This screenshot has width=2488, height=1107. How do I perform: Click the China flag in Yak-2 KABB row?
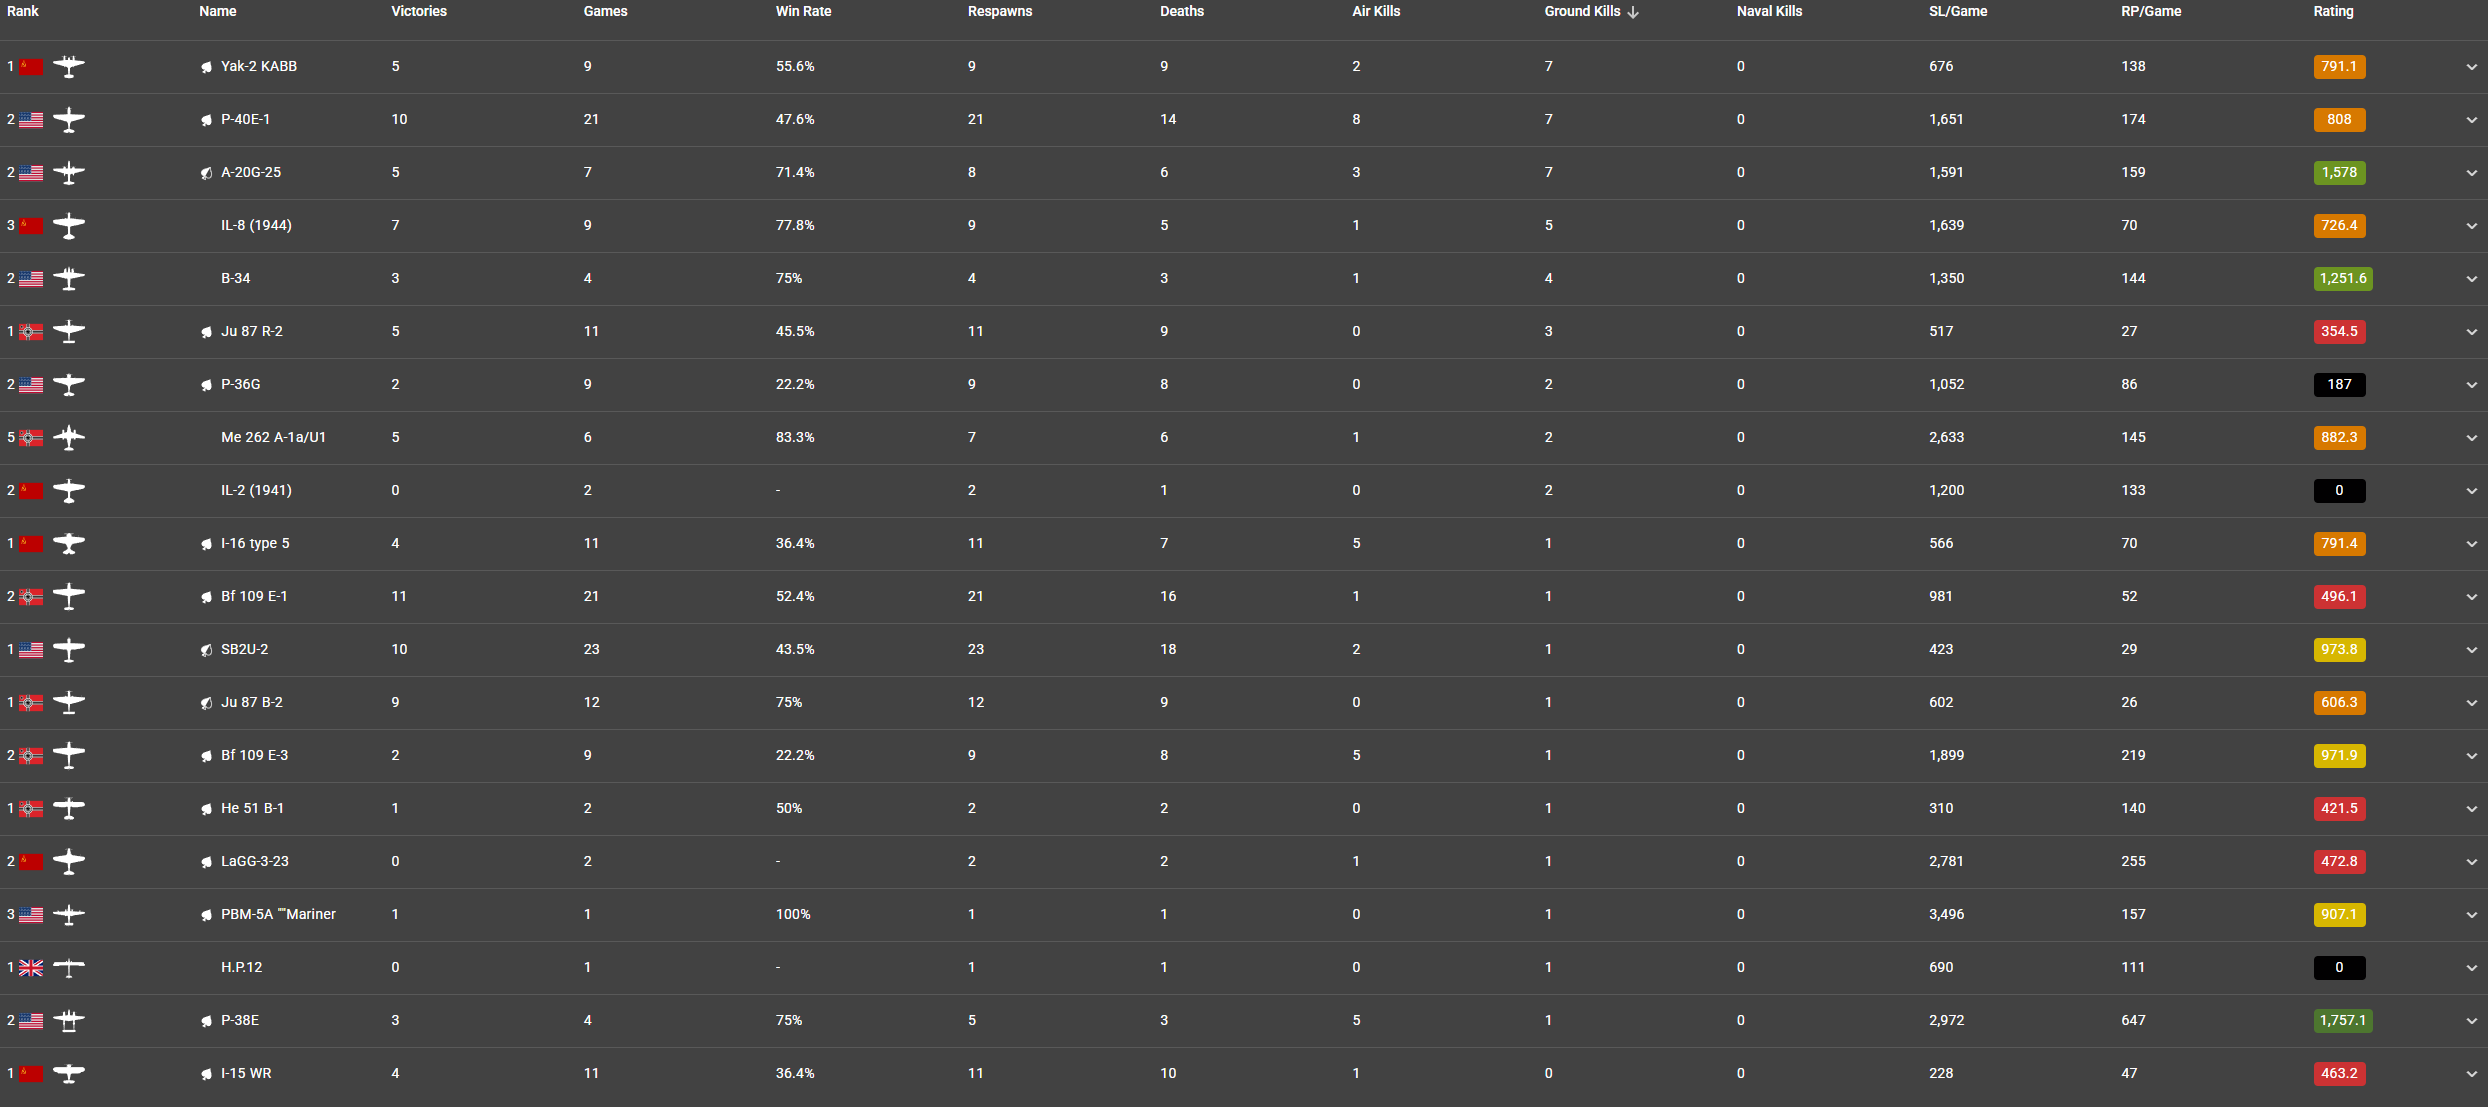pyautogui.click(x=32, y=67)
